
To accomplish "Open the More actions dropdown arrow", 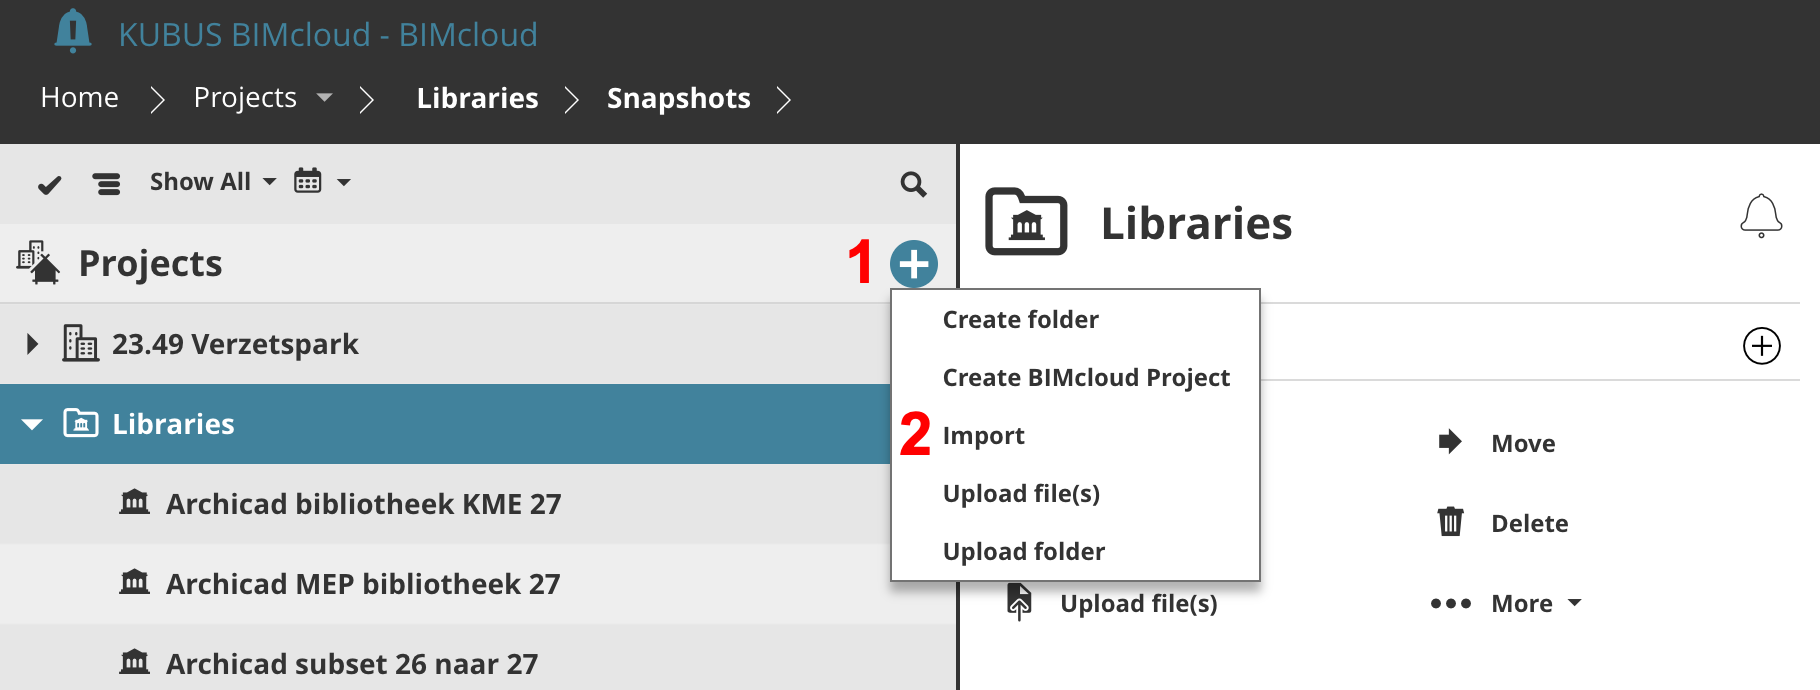I will (x=1574, y=603).
